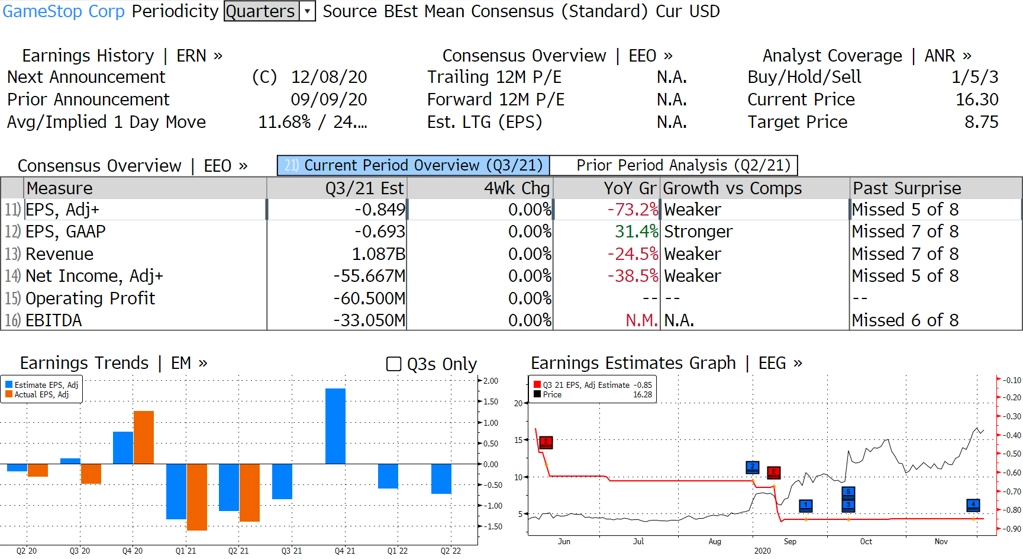The height and width of the screenshot is (559, 1023).
Task: Click the Next Announcement date 12/08/20
Action: (329, 77)
